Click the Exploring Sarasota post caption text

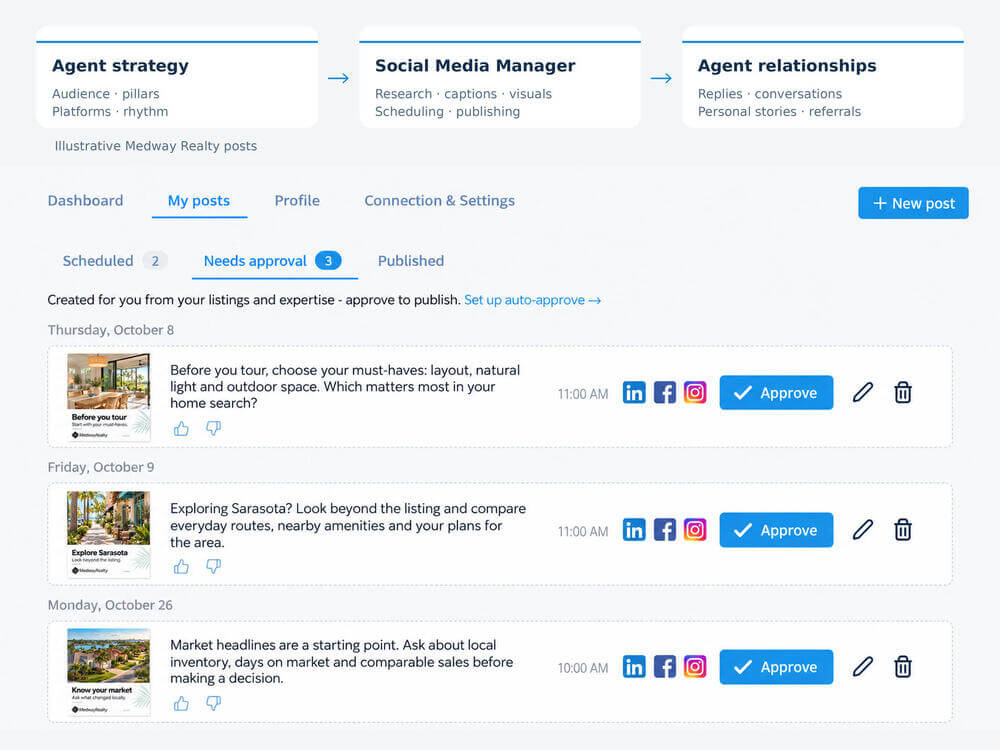(348, 525)
